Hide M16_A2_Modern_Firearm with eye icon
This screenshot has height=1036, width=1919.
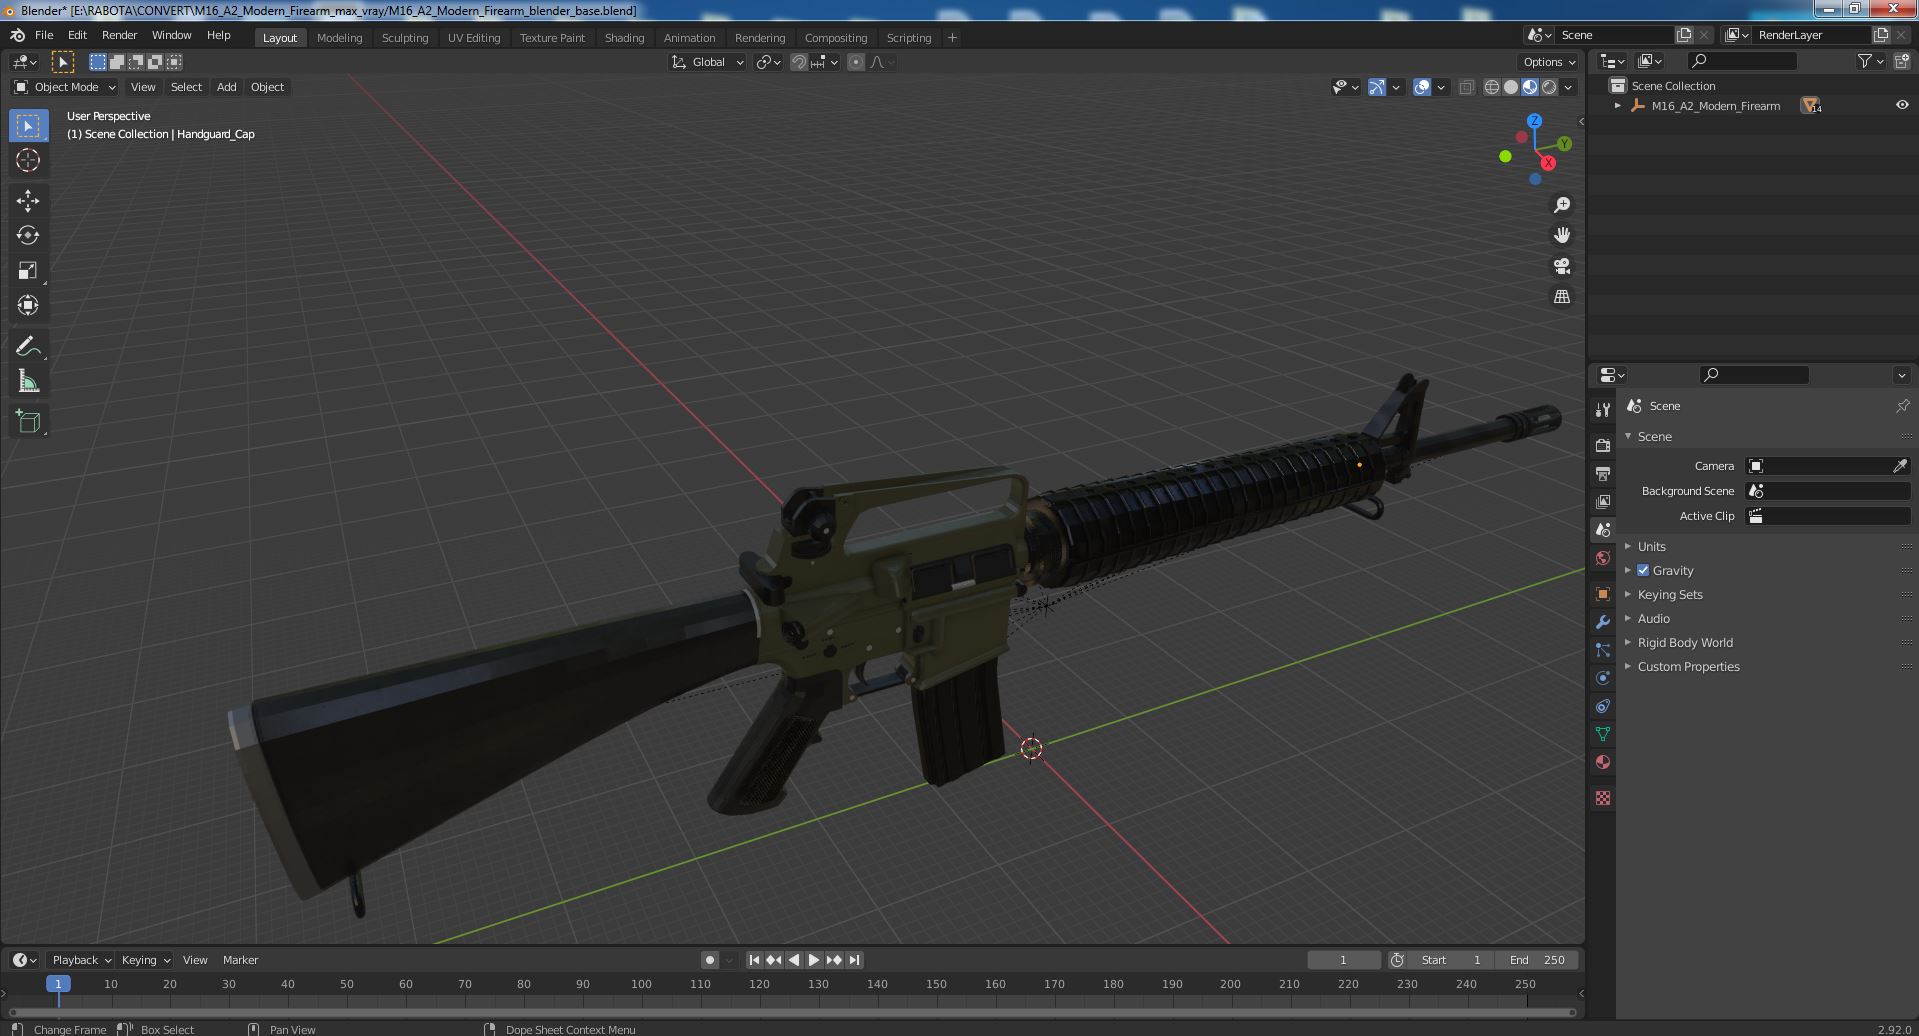pos(1902,105)
